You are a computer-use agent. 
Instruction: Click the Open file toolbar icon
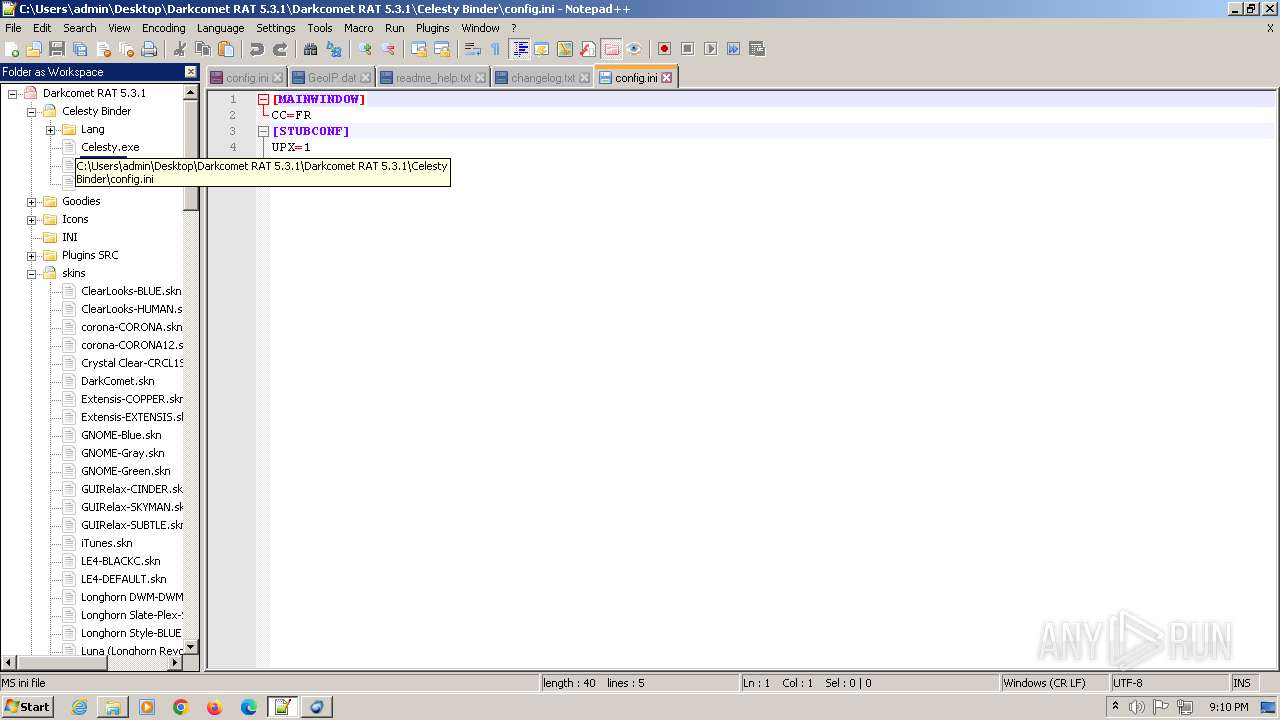click(34, 49)
